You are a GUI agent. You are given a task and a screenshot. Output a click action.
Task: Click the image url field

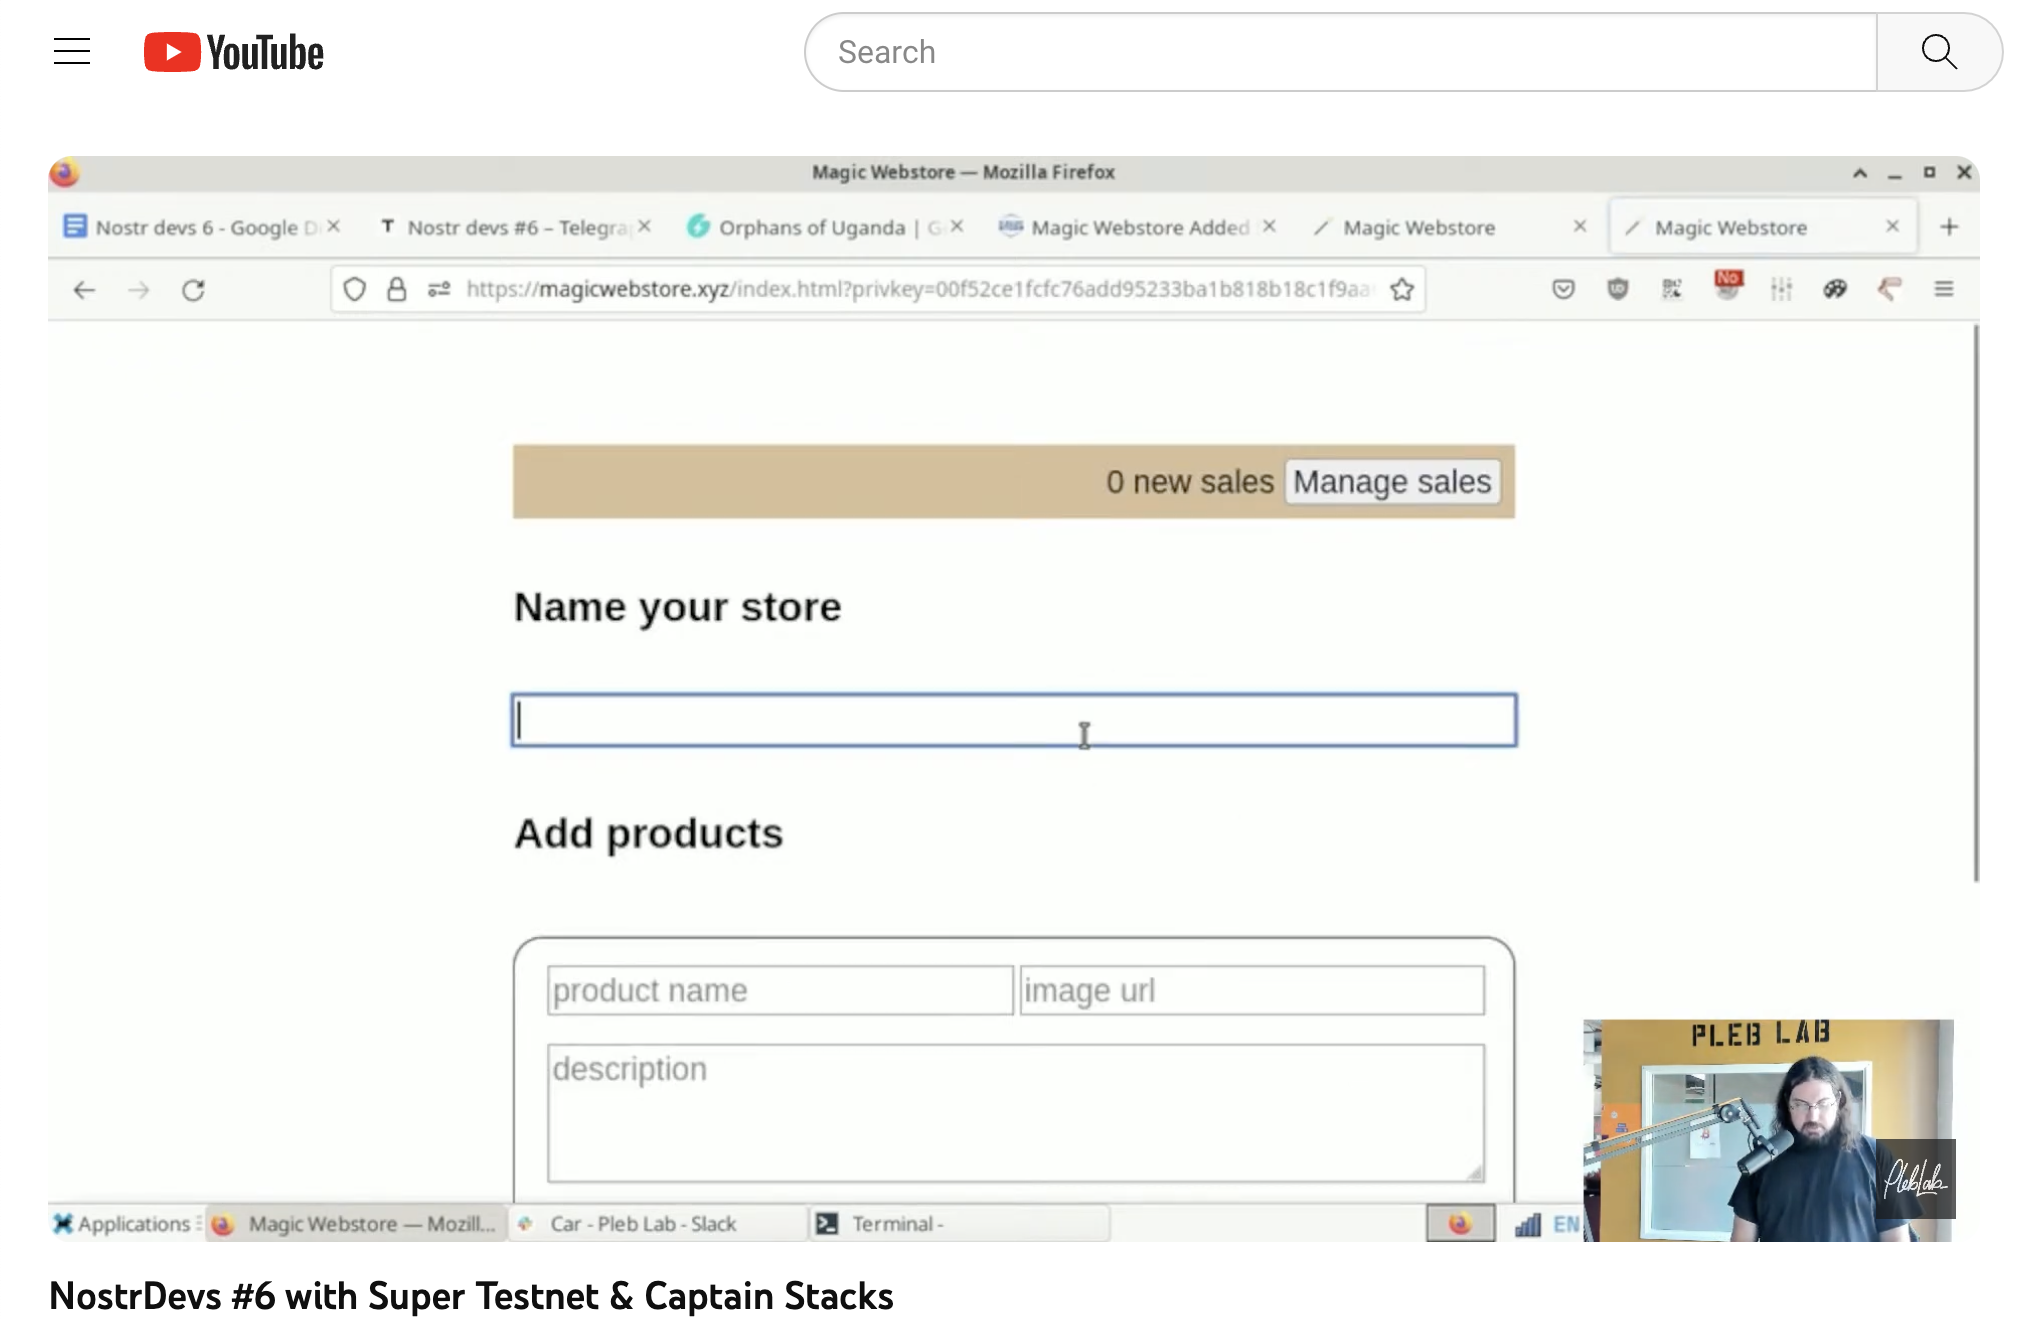(x=1251, y=990)
